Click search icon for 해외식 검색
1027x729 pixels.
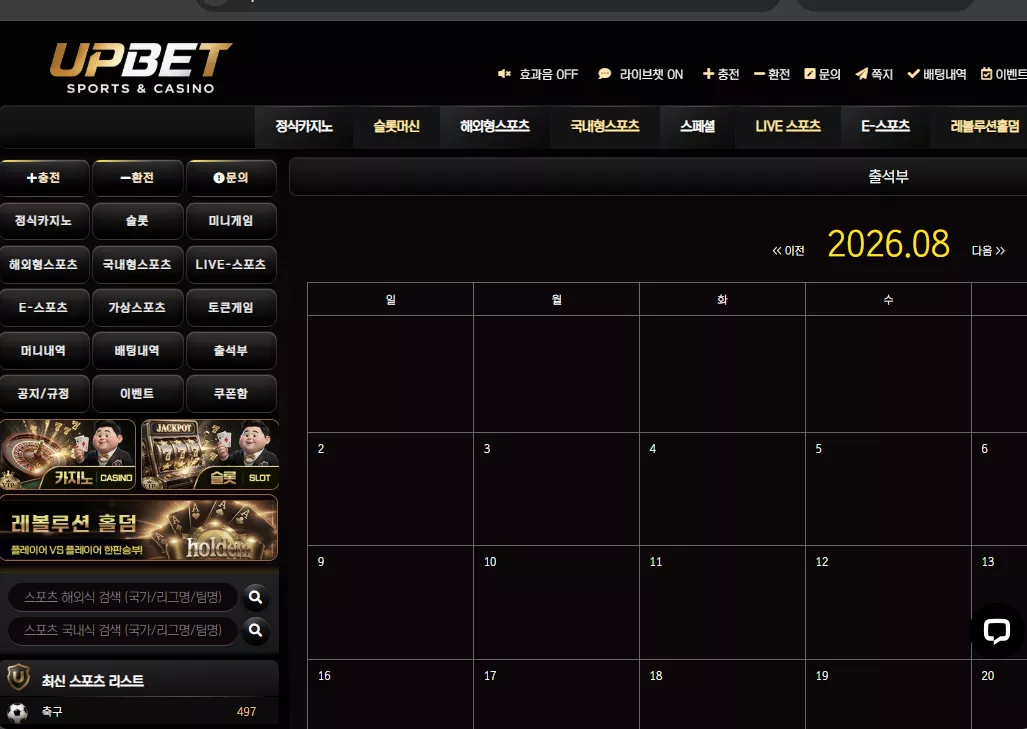[255, 597]
